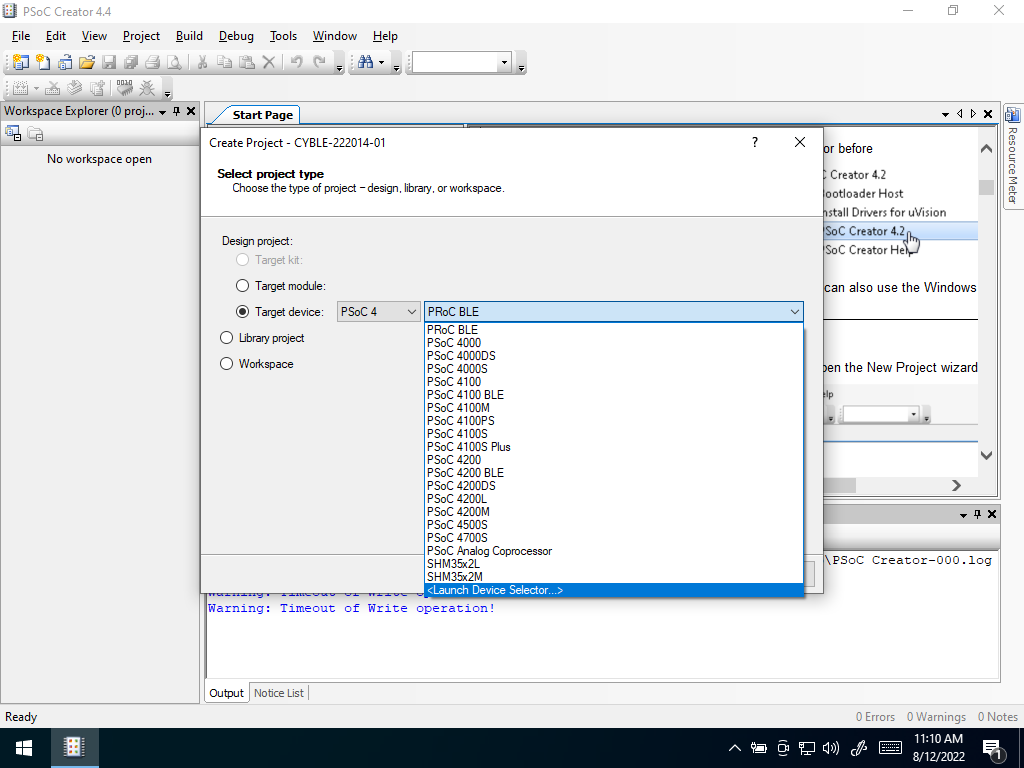Image resolution: width=1024 pixels, height=768 pixels.
Task: Open the PSoC 4 family dropdown
Action: click(378, 312)
